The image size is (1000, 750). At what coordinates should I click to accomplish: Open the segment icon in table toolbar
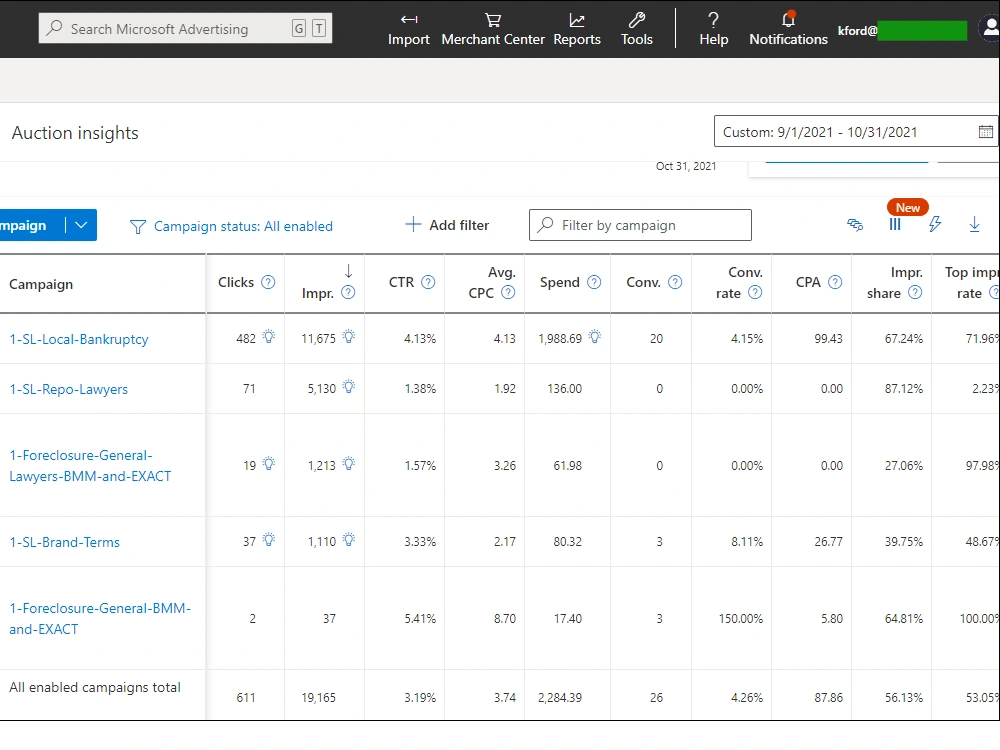(x=855, y=224)
